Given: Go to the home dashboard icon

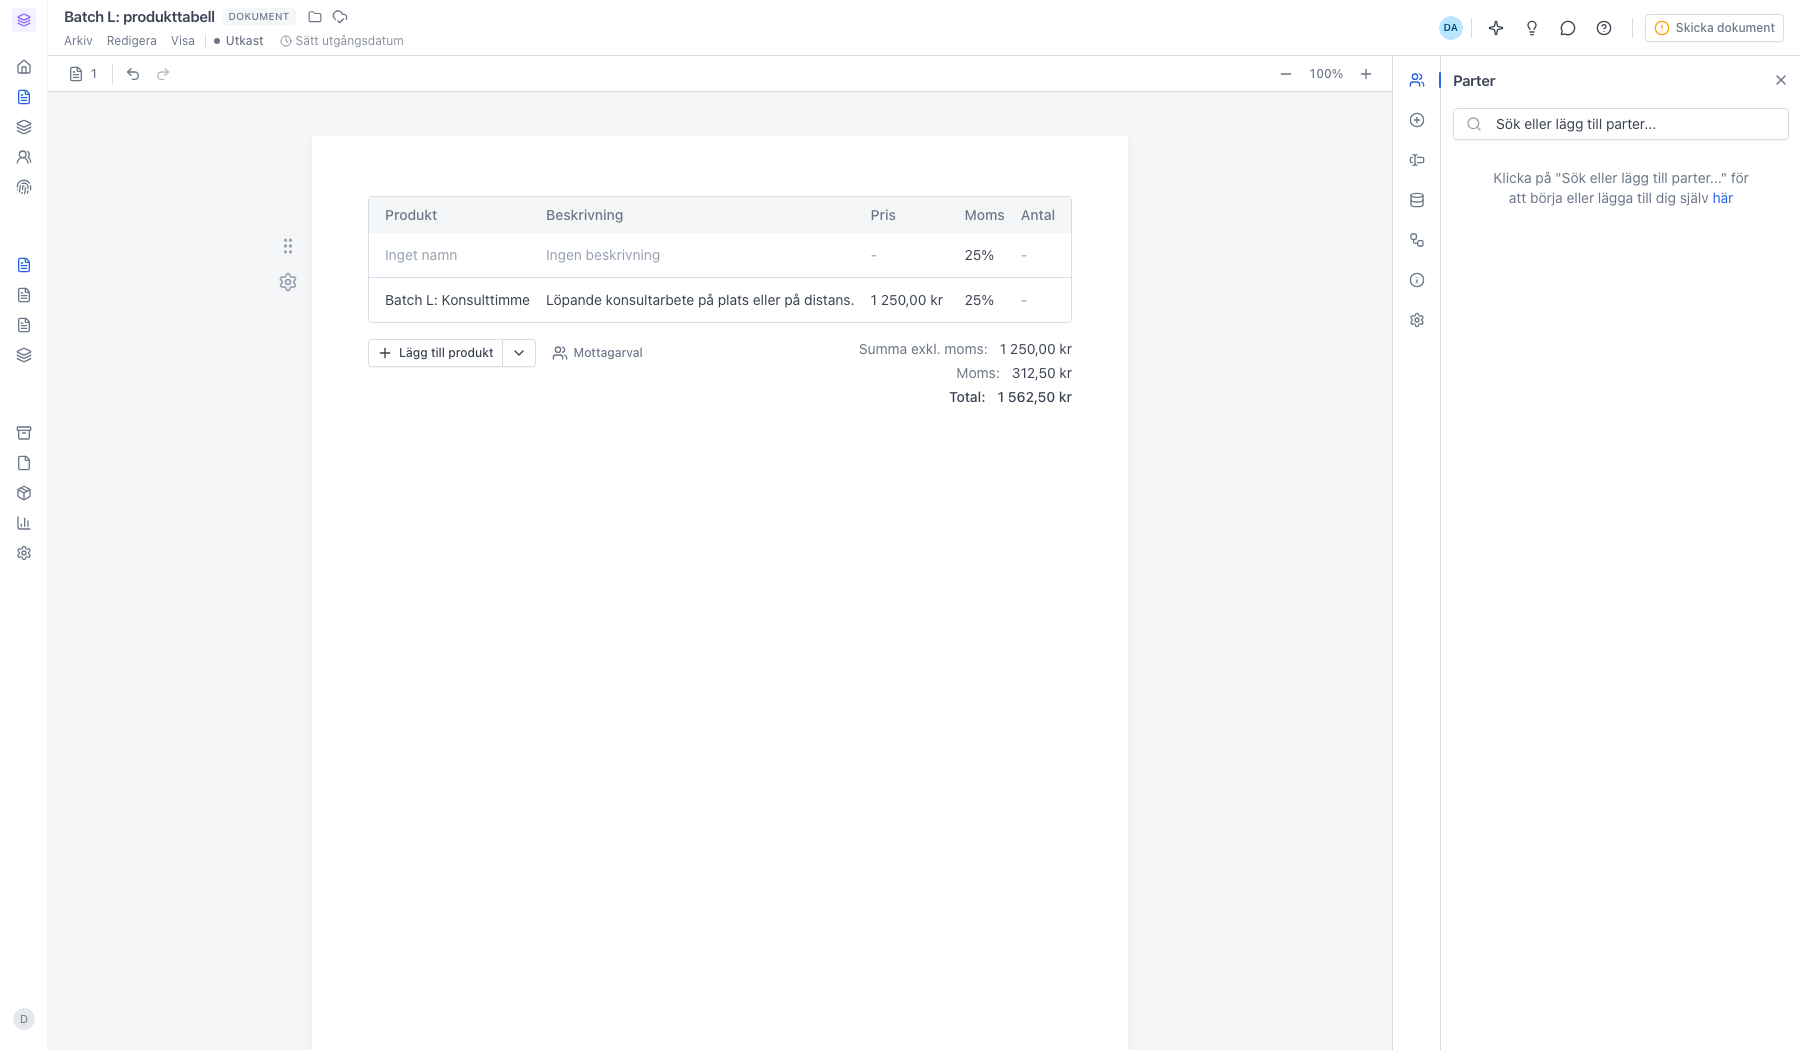Looking at the screenshot, I should (x=24, y=67).
